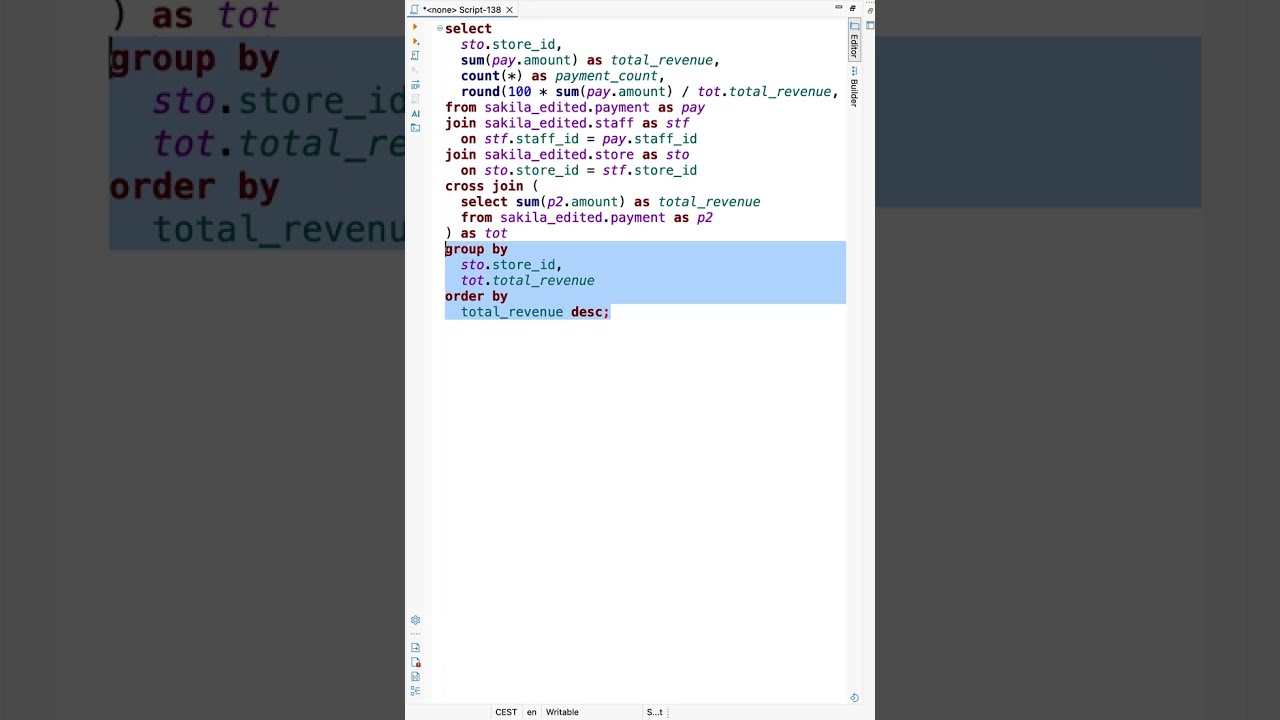This screenshot has height=720, width=1280.
Task: Place cursor on 'from sakila_edited.payment as pay' line
Action: pyautogui.click(x=575, y=107)
